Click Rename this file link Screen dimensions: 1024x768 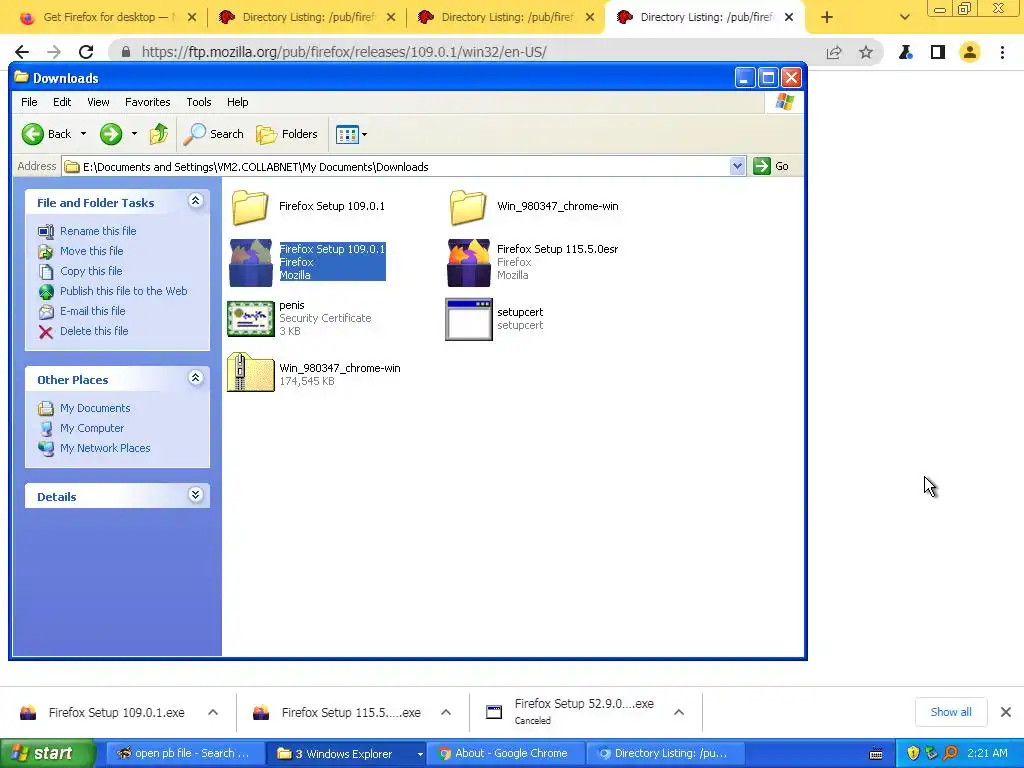[98, 231]
